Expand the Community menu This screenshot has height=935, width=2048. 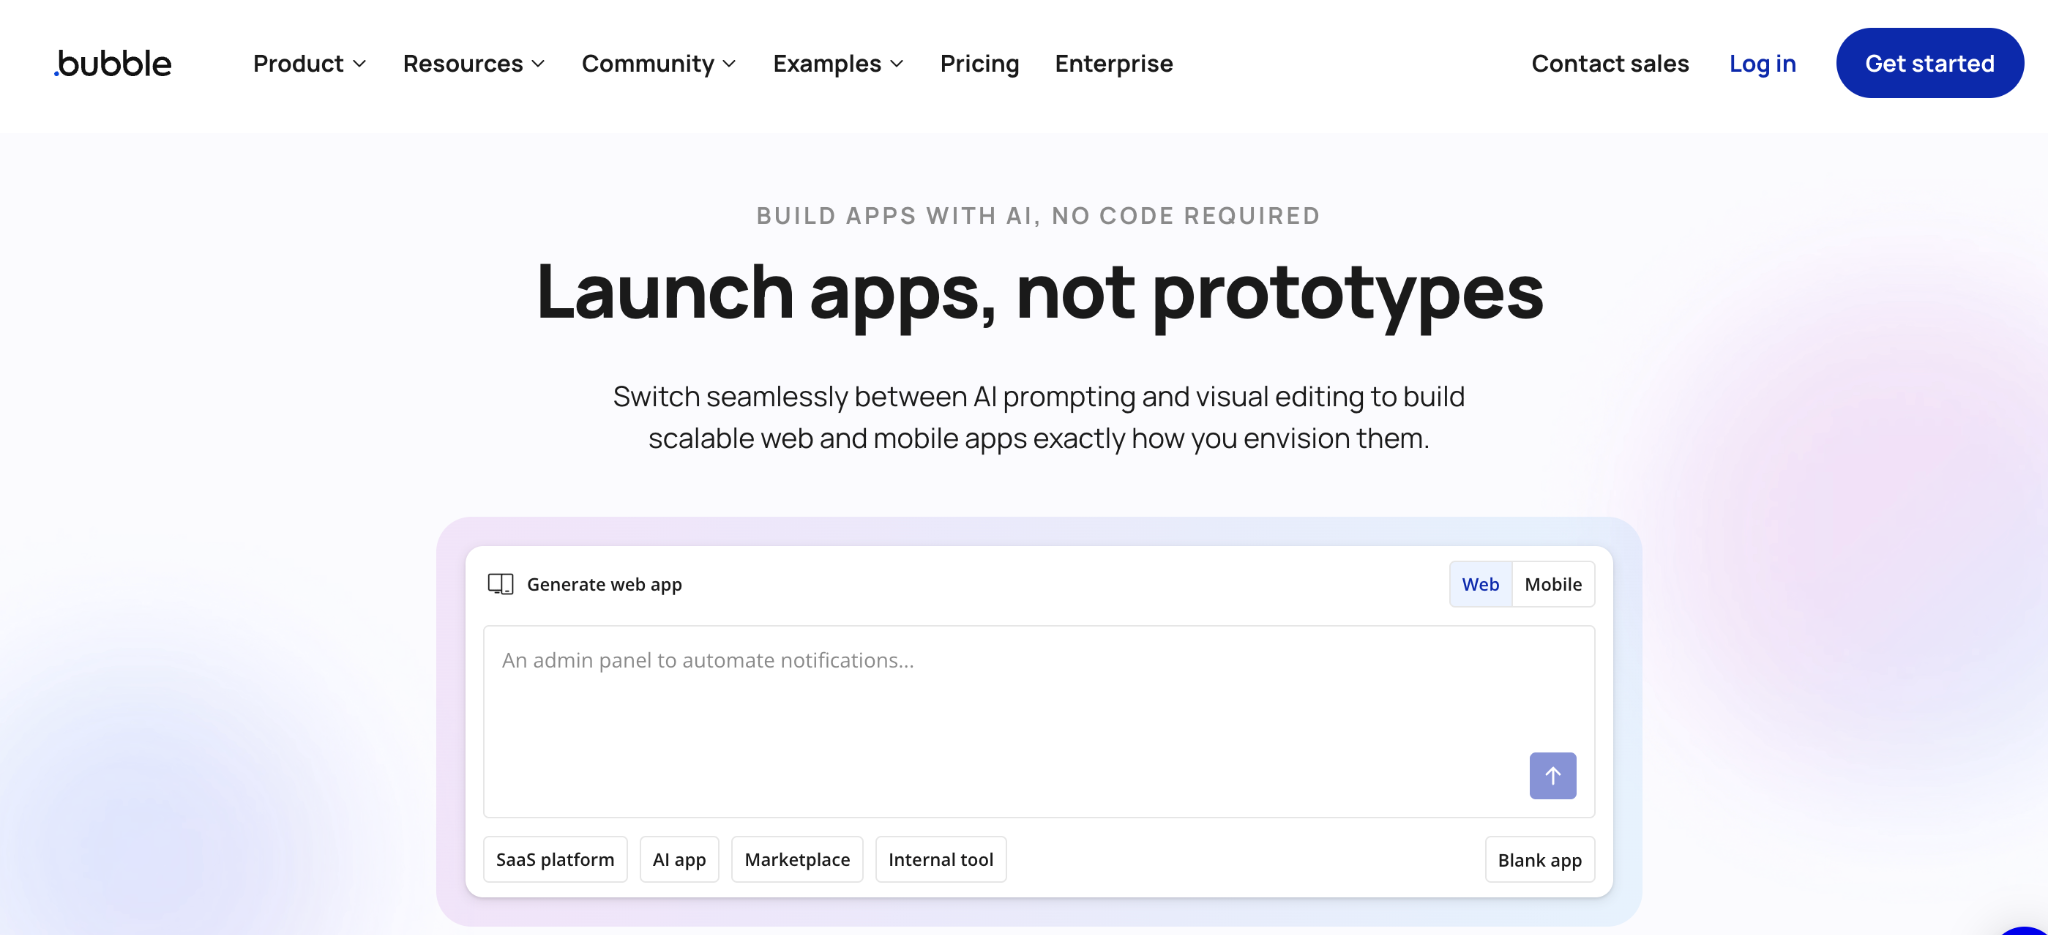click(659, 64)
